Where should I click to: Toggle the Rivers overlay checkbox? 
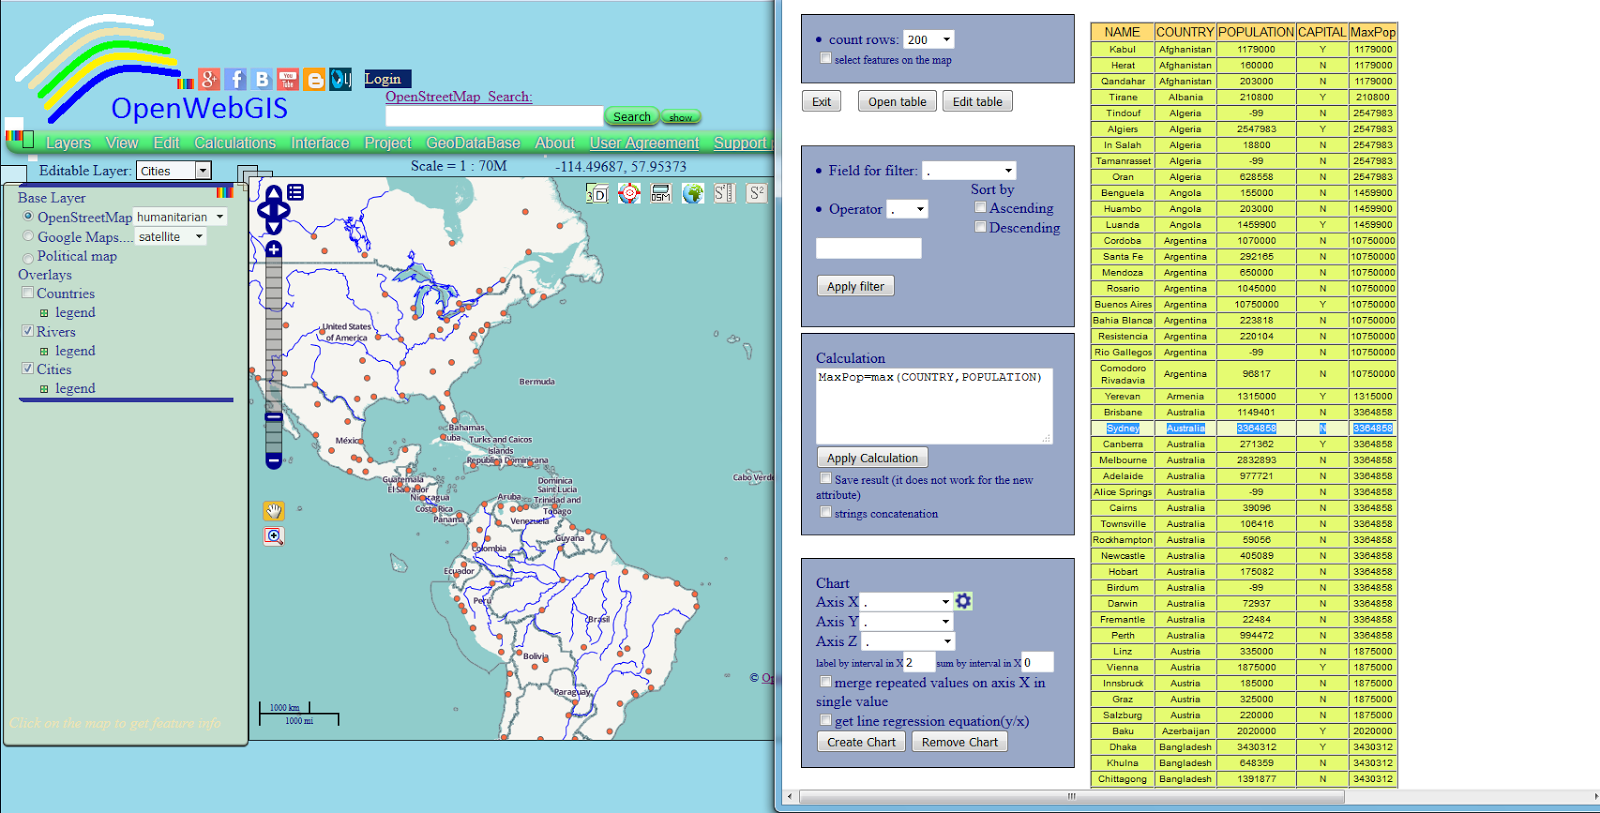[x=28, y=331]
